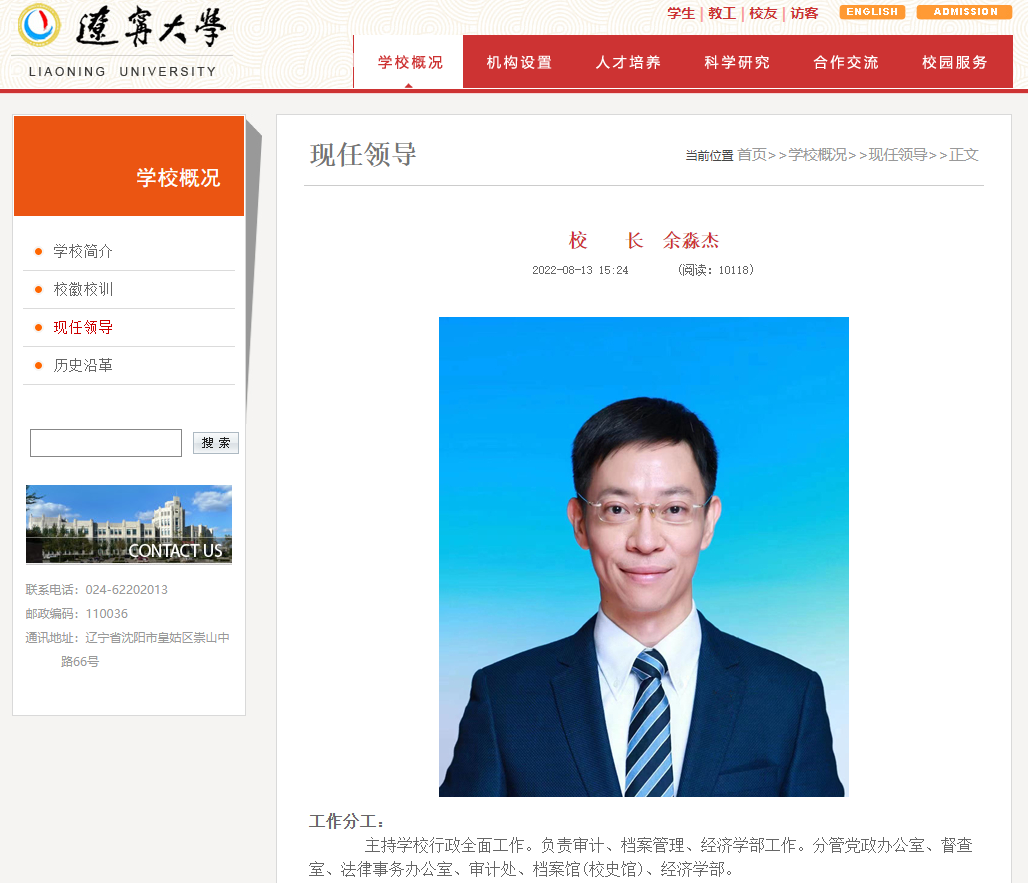This screenshot has height=883, width=1028.
Task: Go to 历史沿革 in the sidebar
Action: (x=83, y=365)
